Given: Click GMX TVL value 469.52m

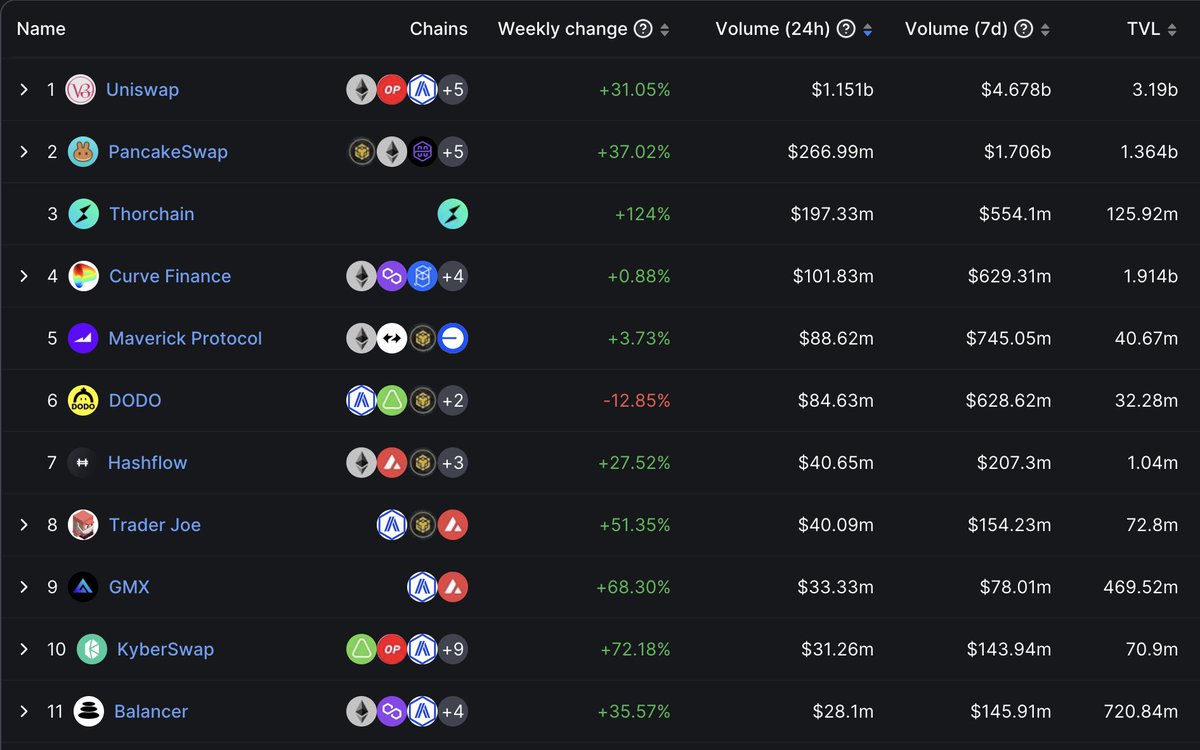Looking at the screenshot, I should (x=1139, y=587).
